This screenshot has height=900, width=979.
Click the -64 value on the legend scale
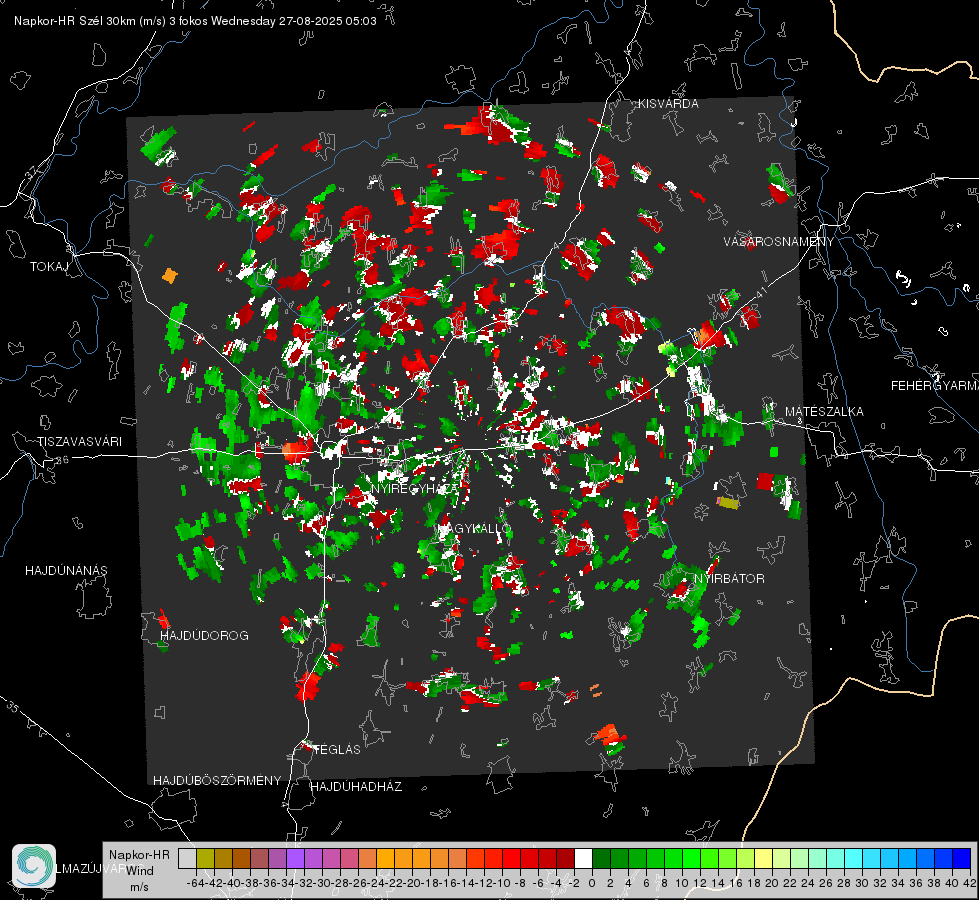[195, 883]
